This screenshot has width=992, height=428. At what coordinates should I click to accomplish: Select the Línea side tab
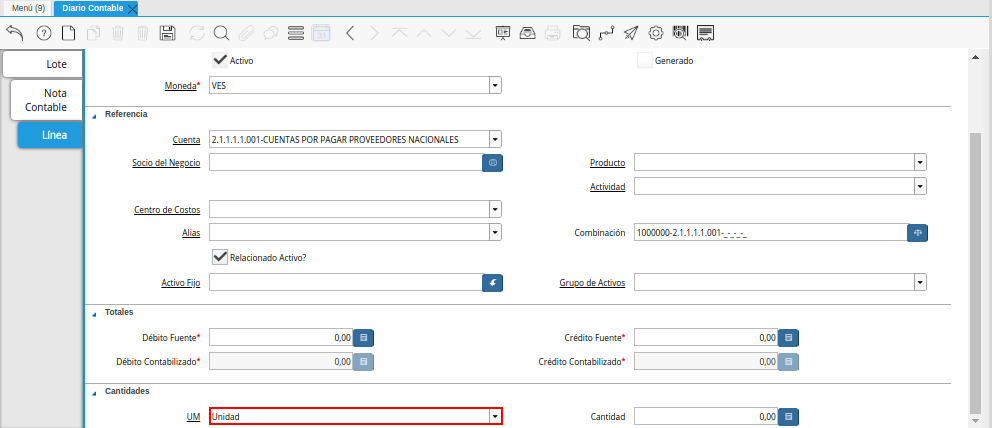pos(51,135)
